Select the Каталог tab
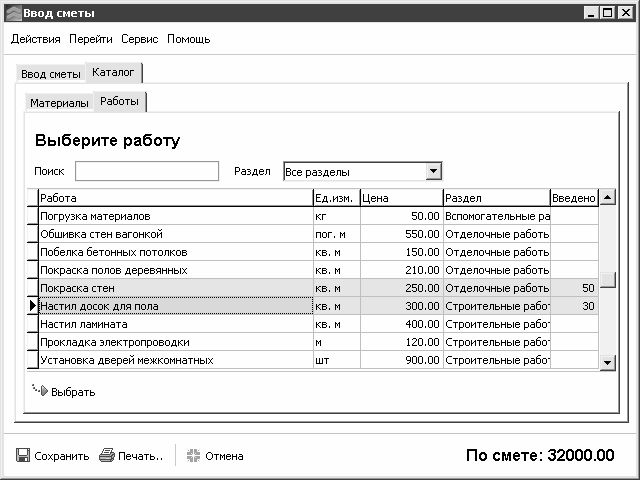 [x=113, y=73]
